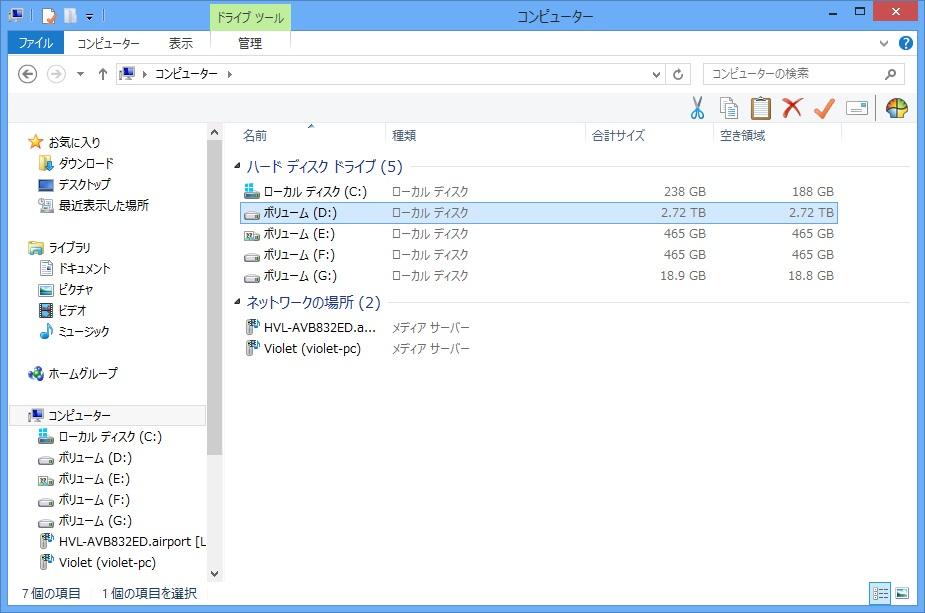Open the quick access toolbar dropdown arrow

click(89, 17)
